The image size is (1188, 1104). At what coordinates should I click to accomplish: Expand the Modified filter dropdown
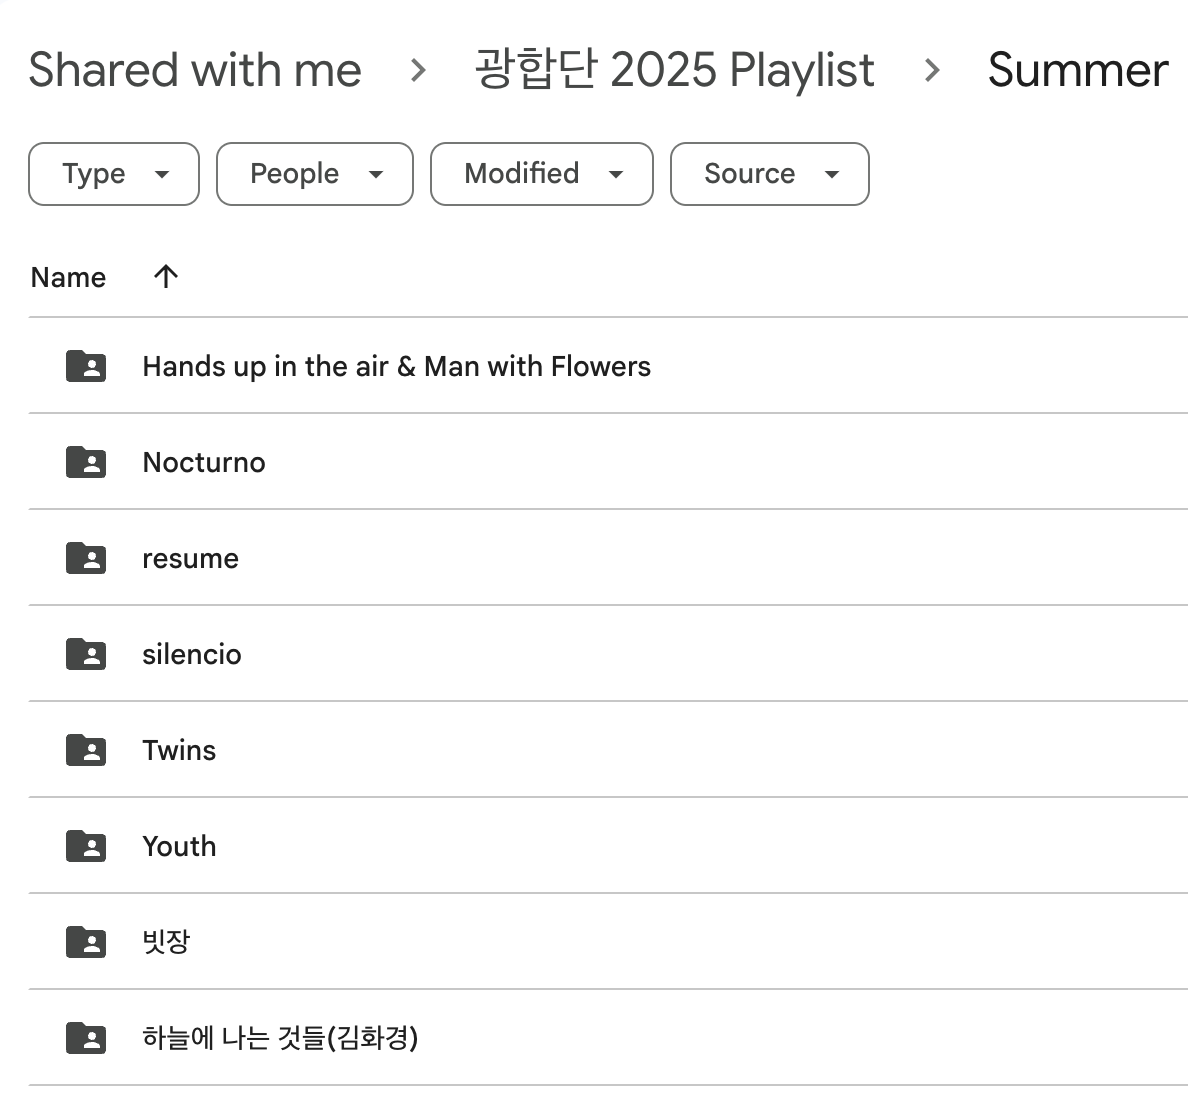coord(542,174)
